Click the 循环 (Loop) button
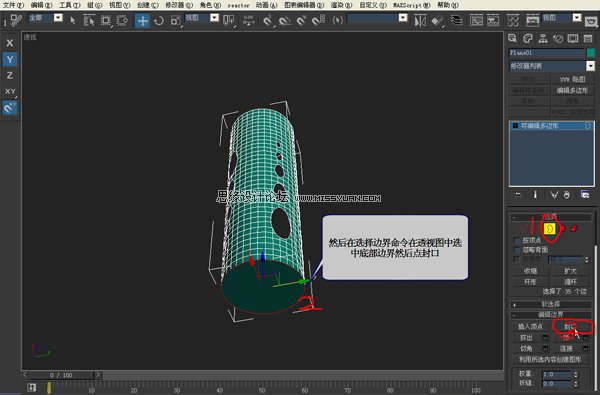The image size is (600, 395). pos(570,282)
